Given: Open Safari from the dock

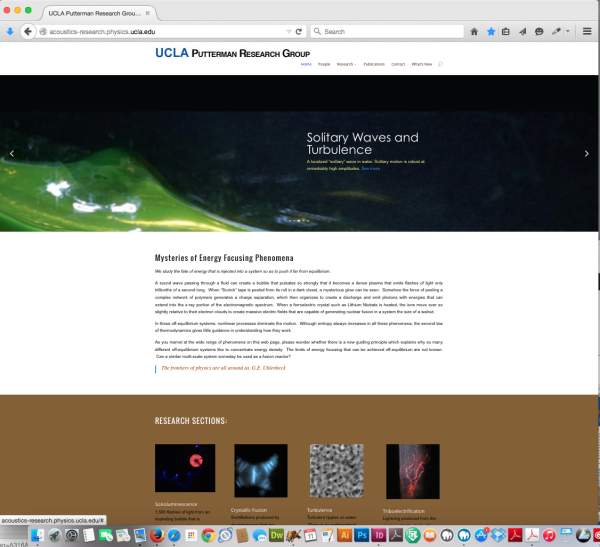Looking at the screenshot, I should point(174,535).
